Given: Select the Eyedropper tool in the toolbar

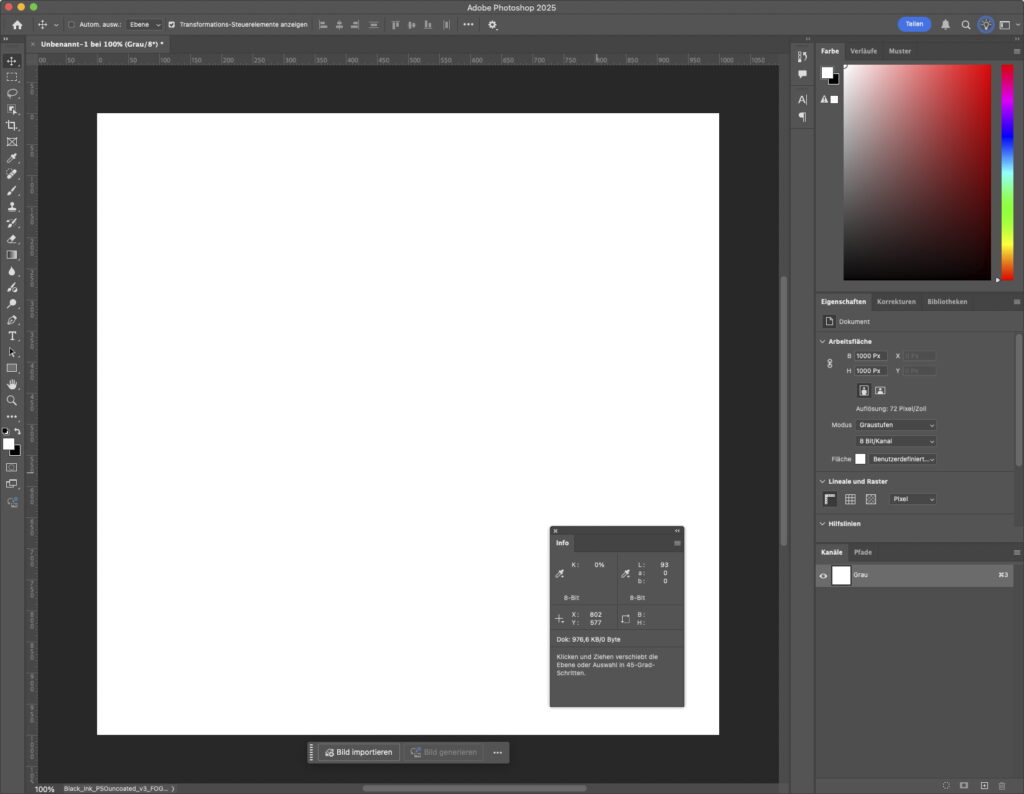Looking at the screenshot, I should click(x=12, y=158).
